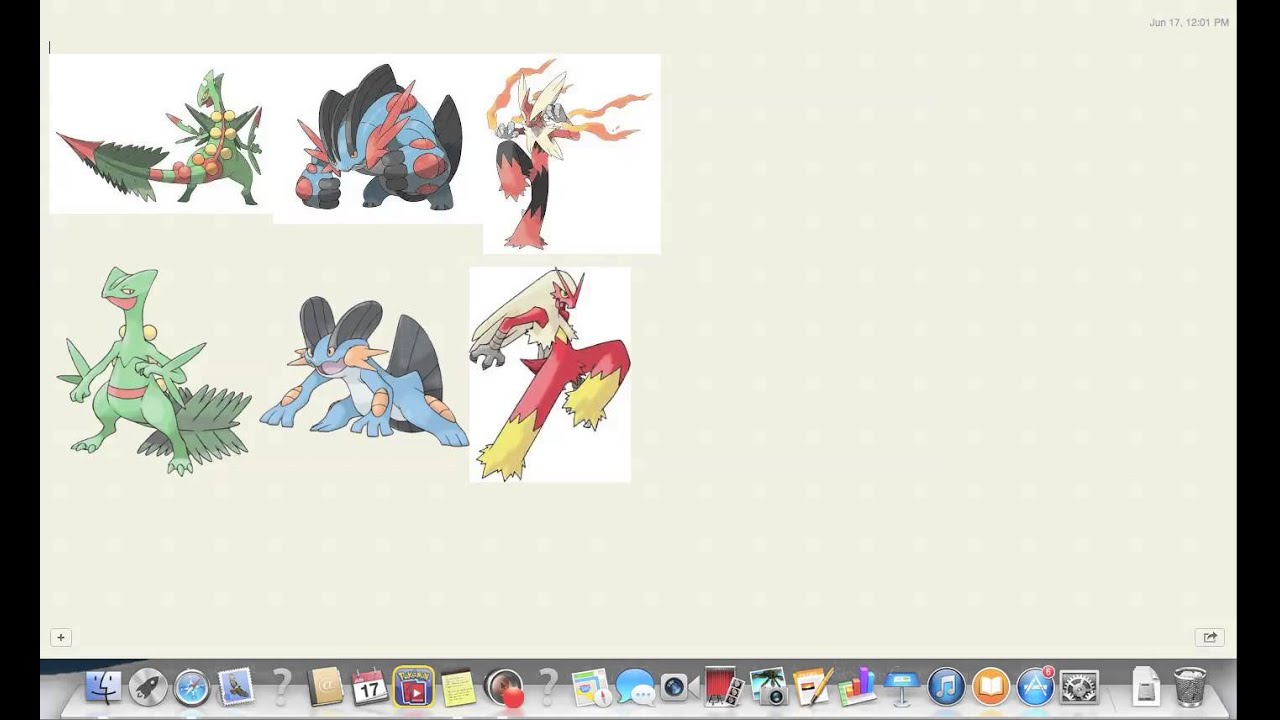This screenshot has height=720, width=1280.
Task: Open iPhoto camera and palm icon
Action: 768,687
